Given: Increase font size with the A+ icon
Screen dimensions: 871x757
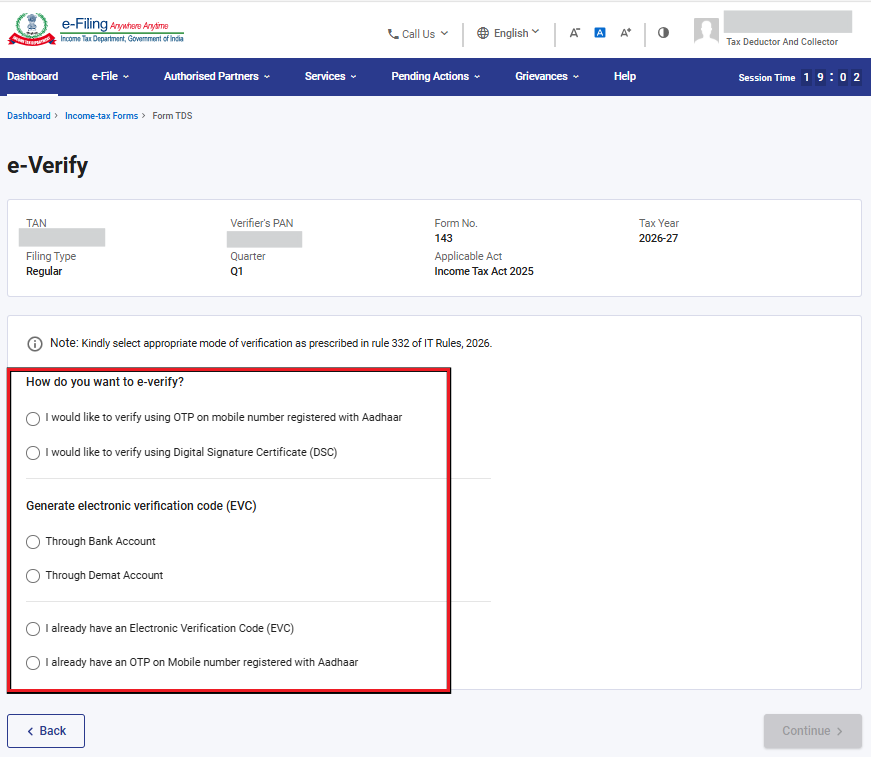Looking at the screenshot, I should coord(625,33).
